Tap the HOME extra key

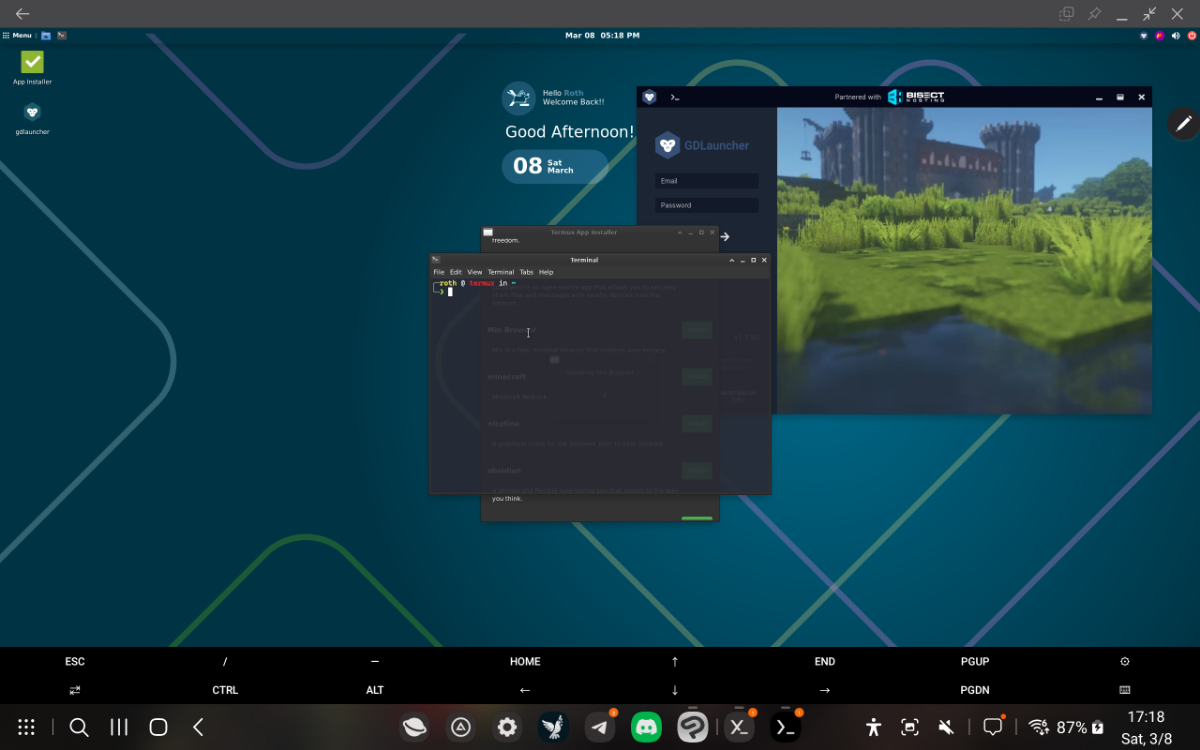(525, 662)
